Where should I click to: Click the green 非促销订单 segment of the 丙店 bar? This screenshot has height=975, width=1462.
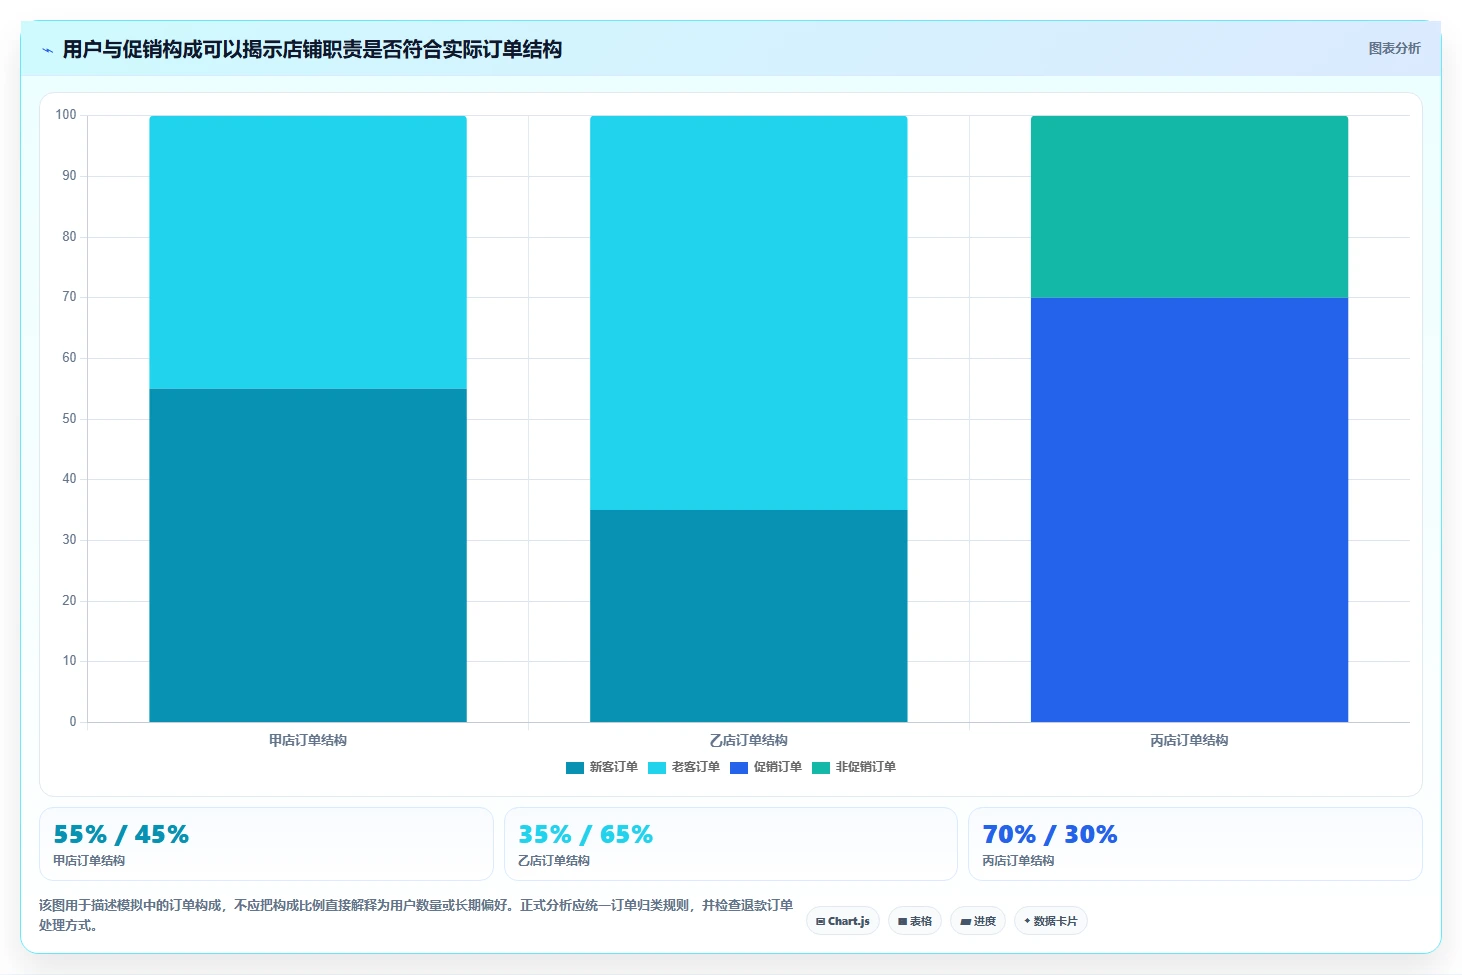pyautogui.click(x=1189, y=207)
